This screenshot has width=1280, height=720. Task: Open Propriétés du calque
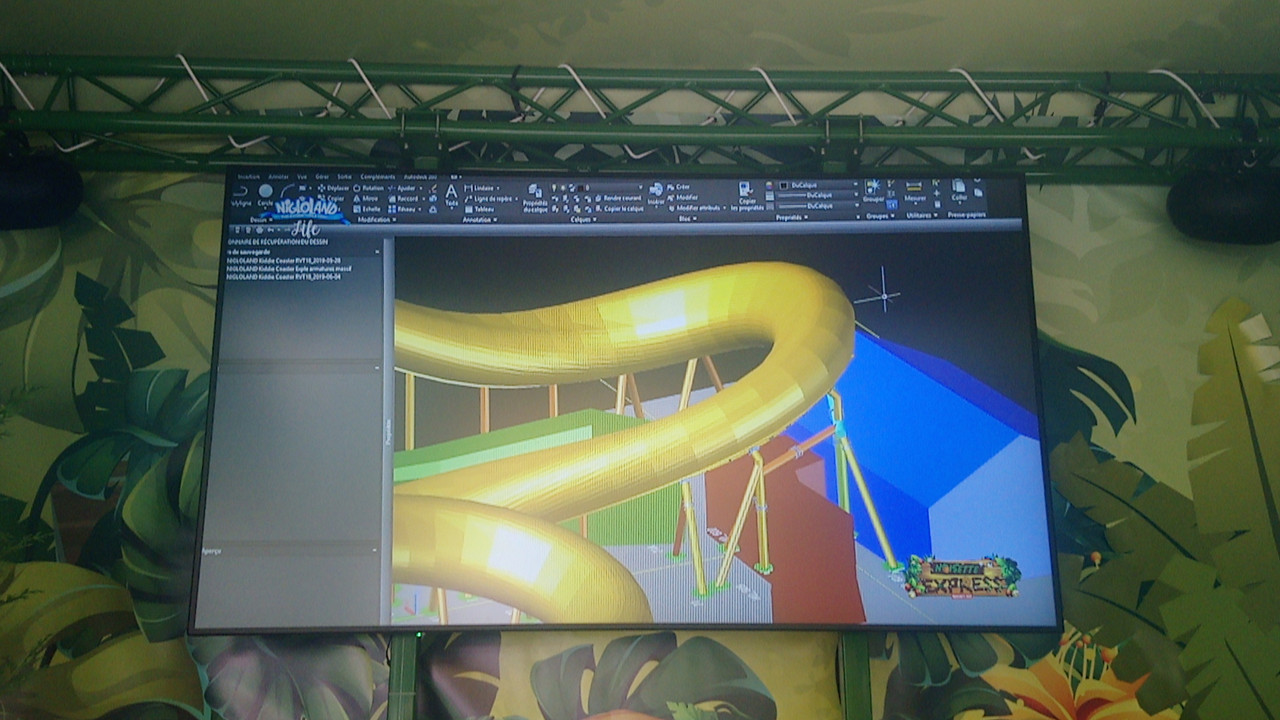[535, 198]
